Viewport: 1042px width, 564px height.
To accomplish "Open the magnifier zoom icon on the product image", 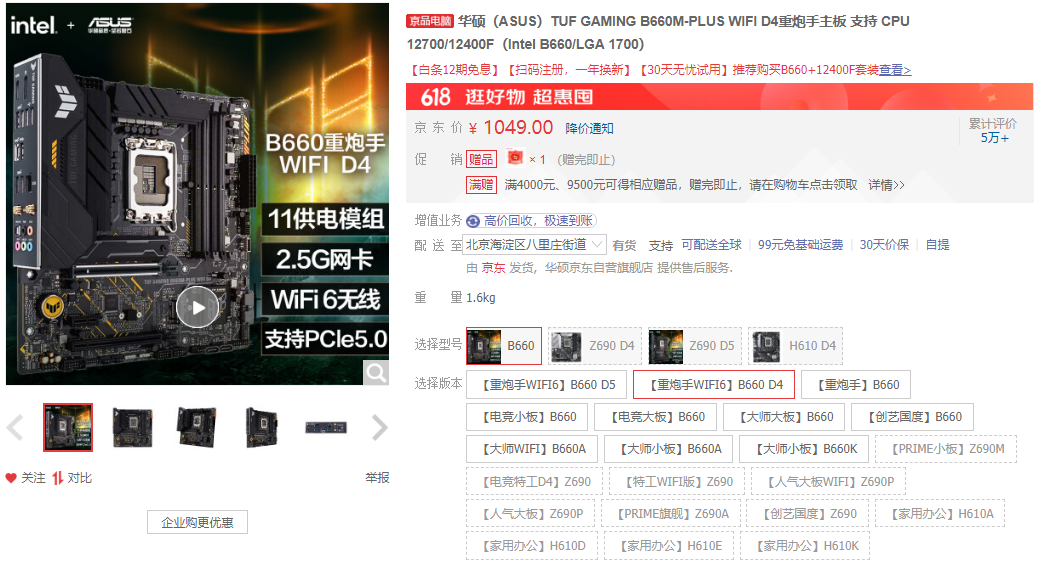I will 376,373.
